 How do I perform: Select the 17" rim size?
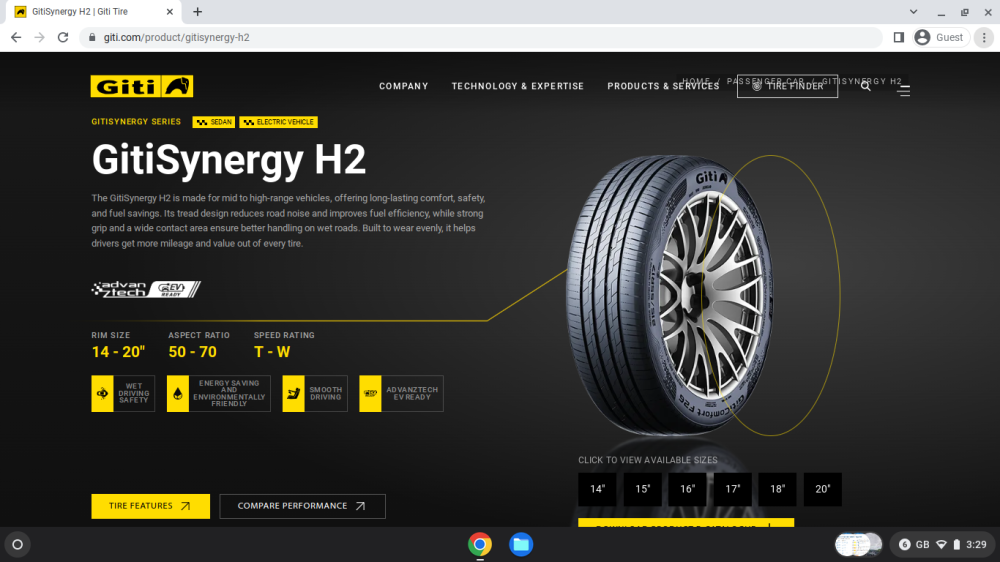click(x=733, y=489)
